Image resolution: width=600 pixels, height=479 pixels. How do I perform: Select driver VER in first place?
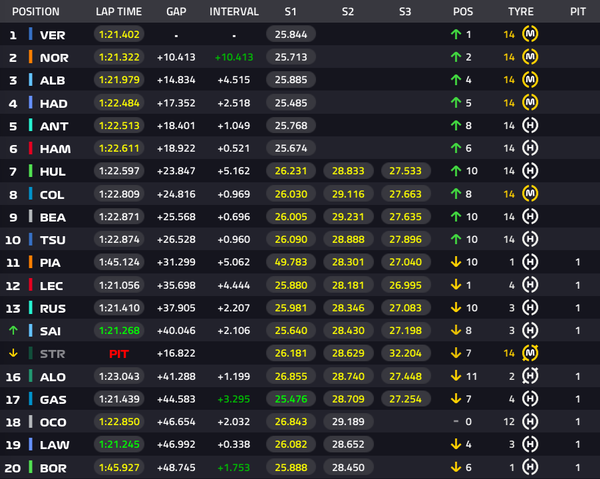[x=52, y=35]
